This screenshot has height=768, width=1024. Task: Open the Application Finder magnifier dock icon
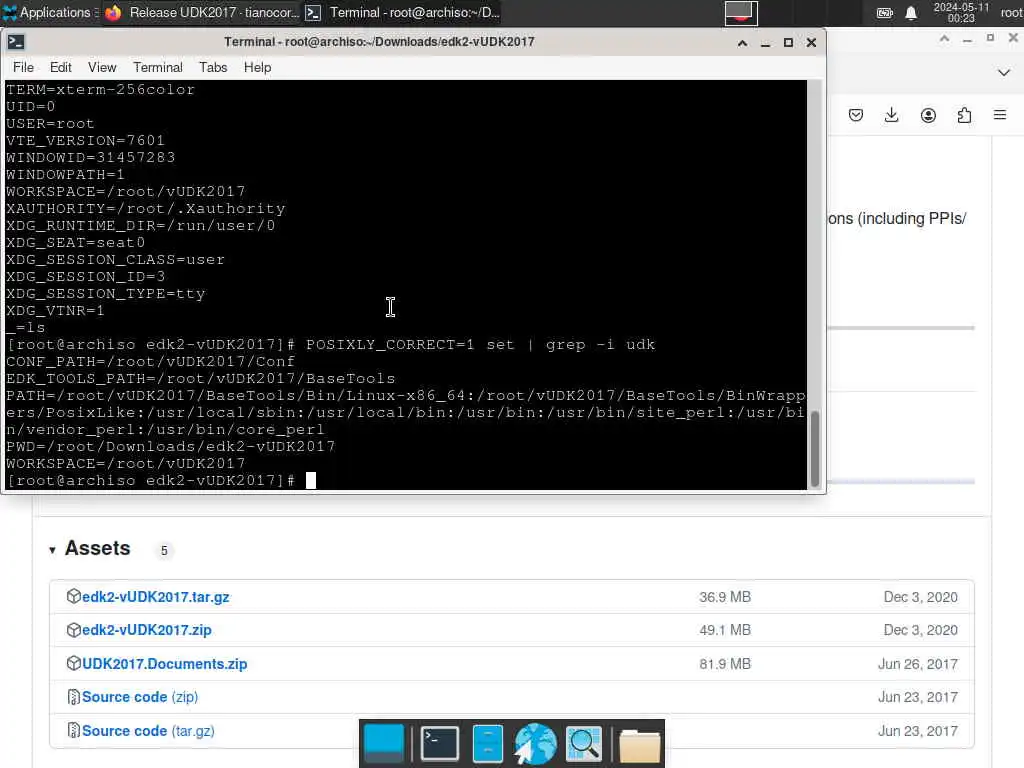[x=583, y=743]
